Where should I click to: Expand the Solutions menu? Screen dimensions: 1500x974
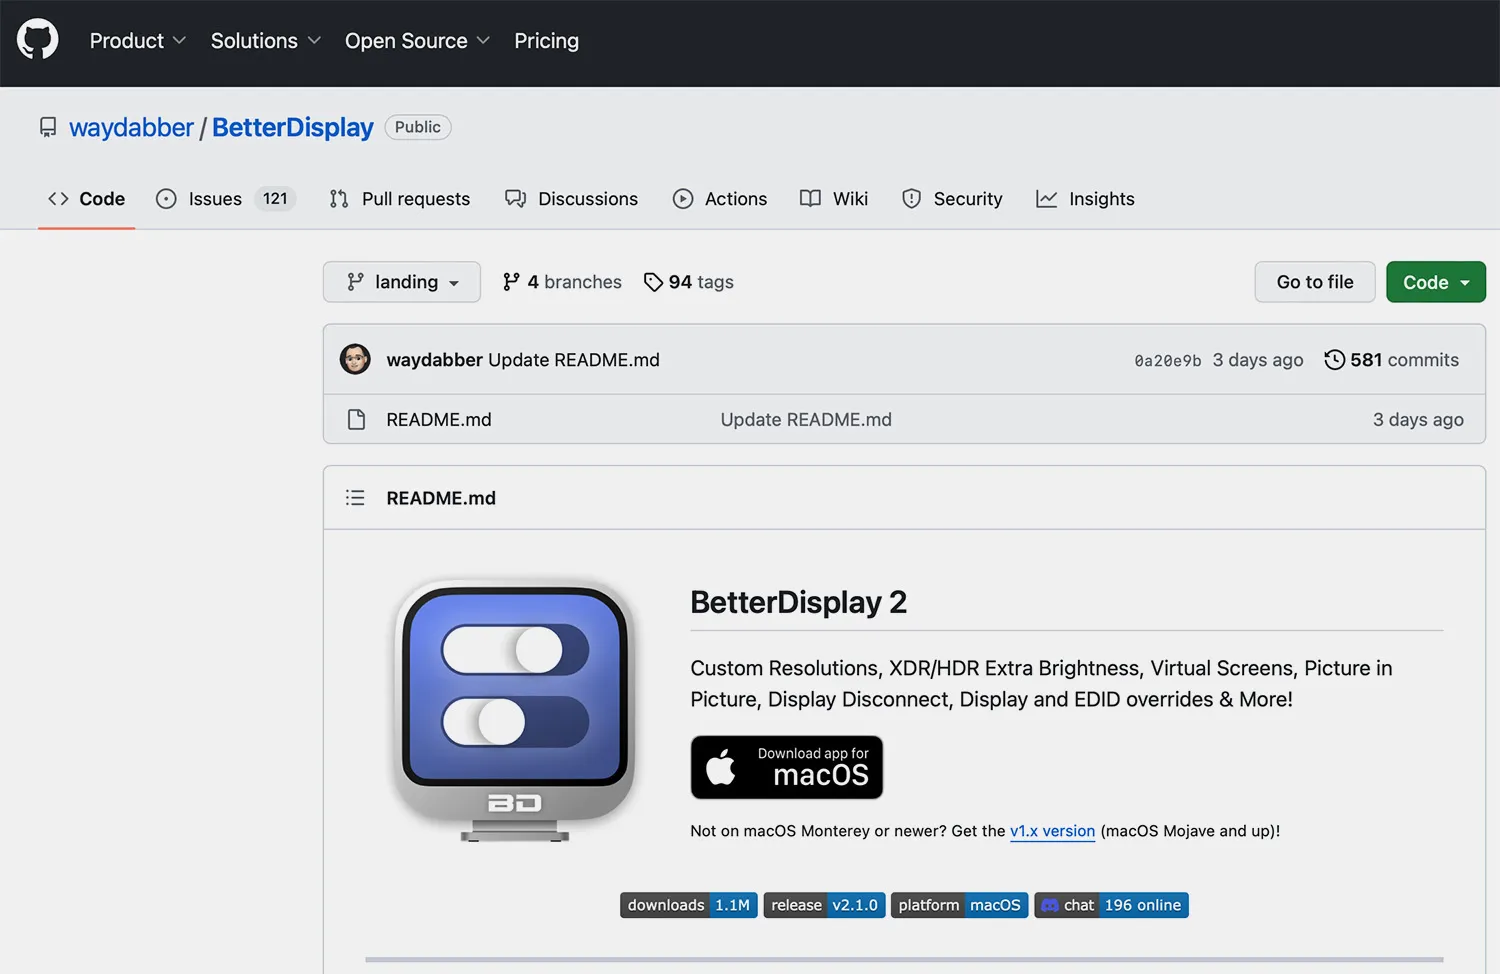click(x=265, y=41)
